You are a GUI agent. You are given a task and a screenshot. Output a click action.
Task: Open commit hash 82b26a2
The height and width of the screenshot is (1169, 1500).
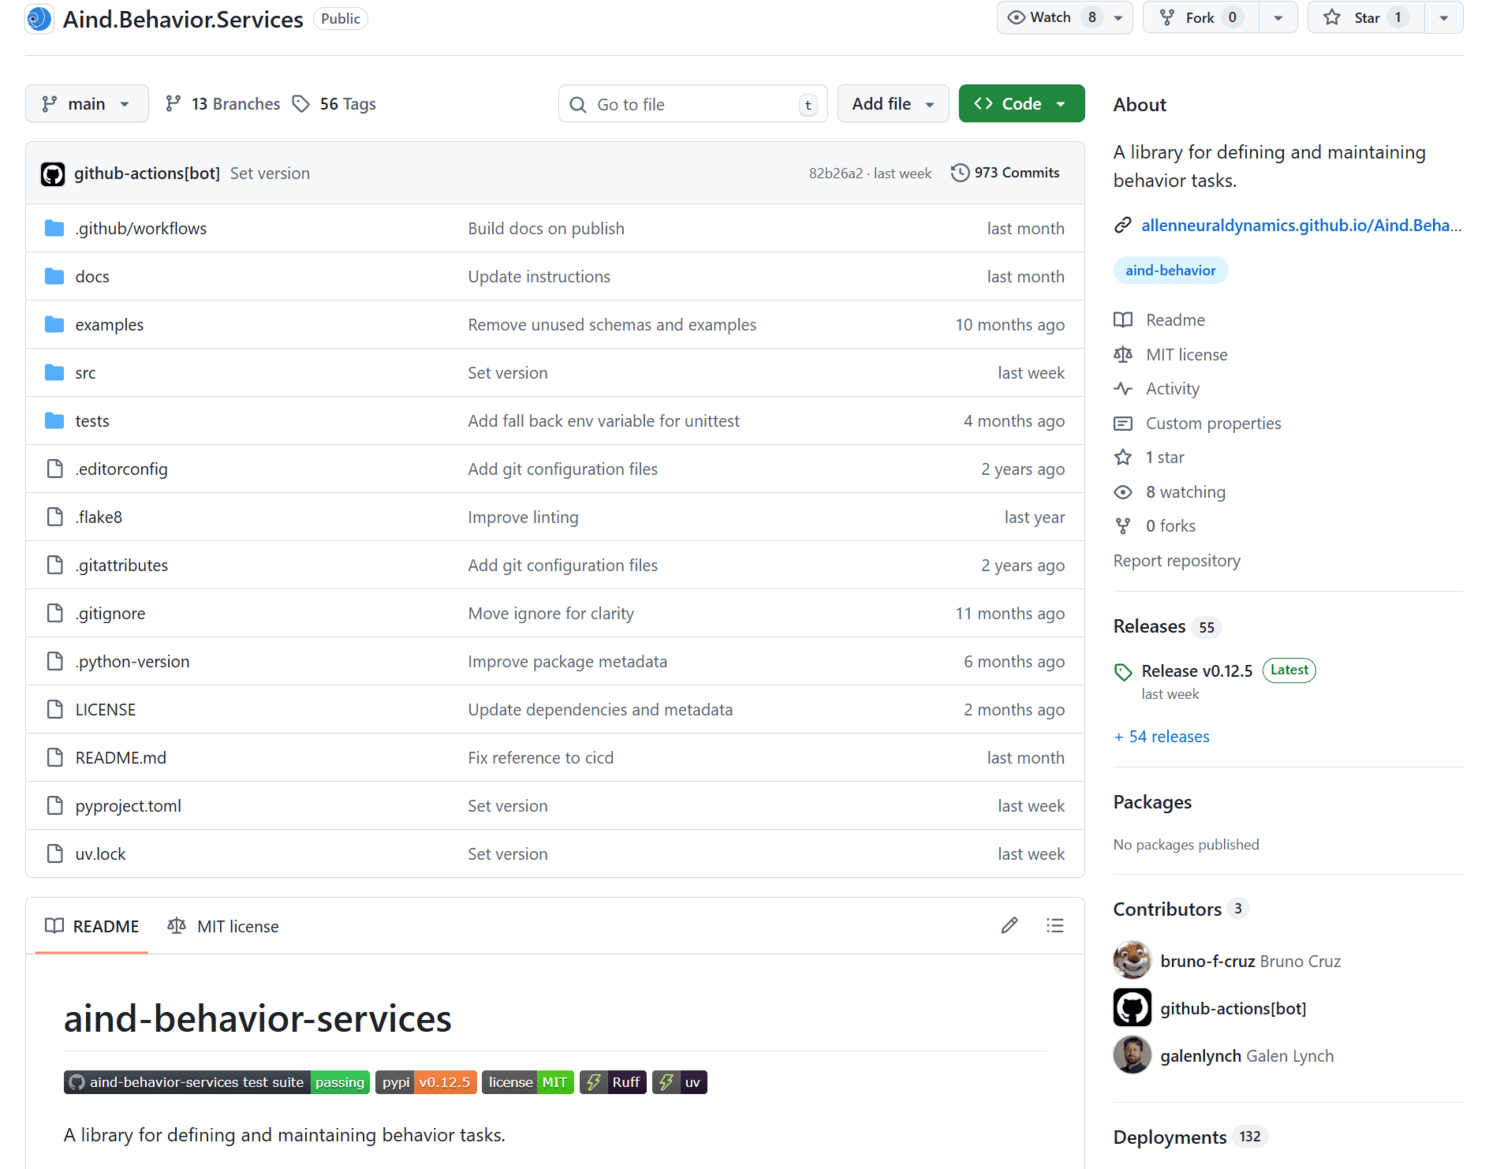pos(835,173)
